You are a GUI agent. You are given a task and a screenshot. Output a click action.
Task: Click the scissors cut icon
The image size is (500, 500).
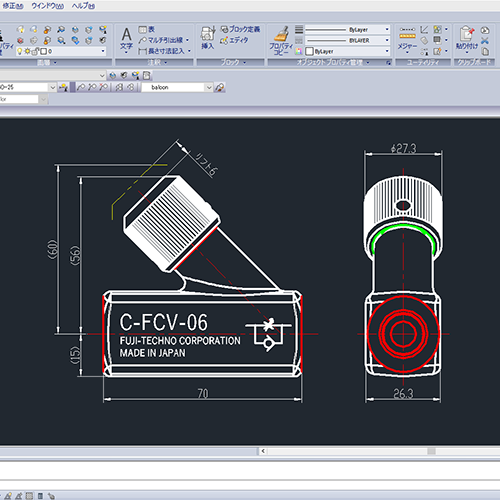(485, 41)
